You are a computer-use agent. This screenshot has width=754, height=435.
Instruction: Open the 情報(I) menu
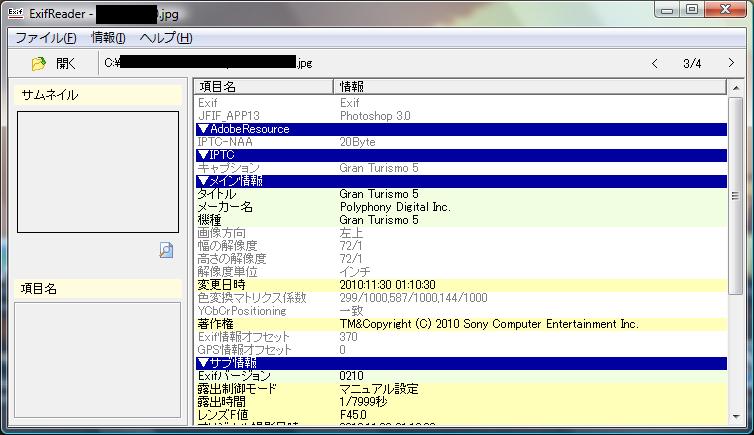108,38
